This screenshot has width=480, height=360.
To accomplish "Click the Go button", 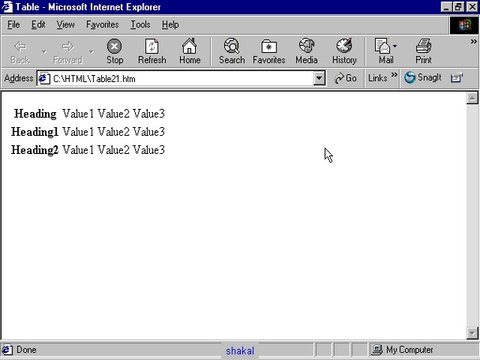I will click(x=346, y=78).
